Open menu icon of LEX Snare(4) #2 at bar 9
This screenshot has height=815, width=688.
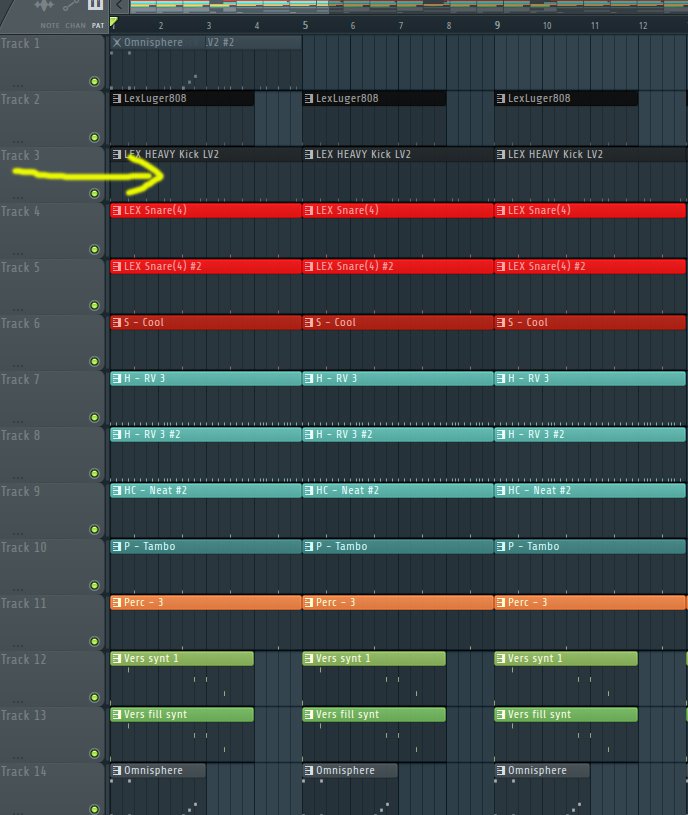501,266
